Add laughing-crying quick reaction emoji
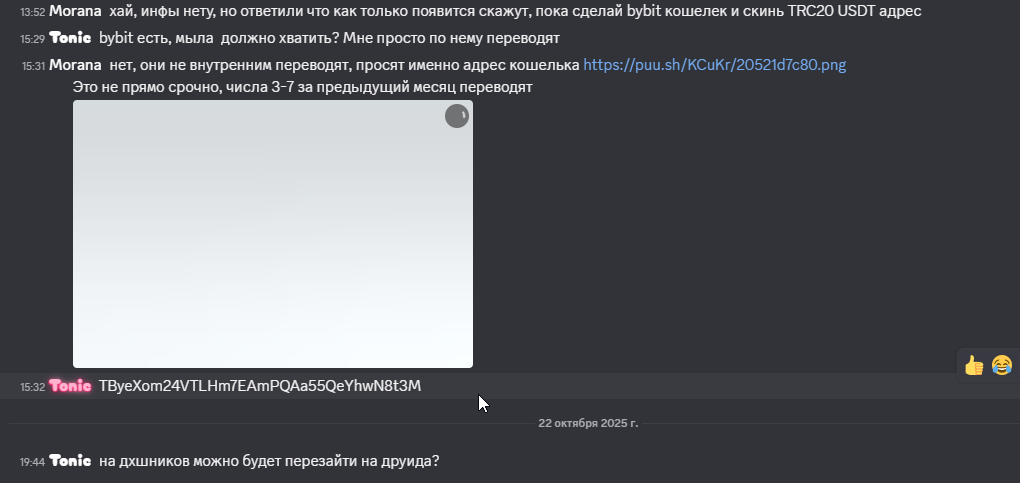1020x483 pixels. pos(1002,365)
